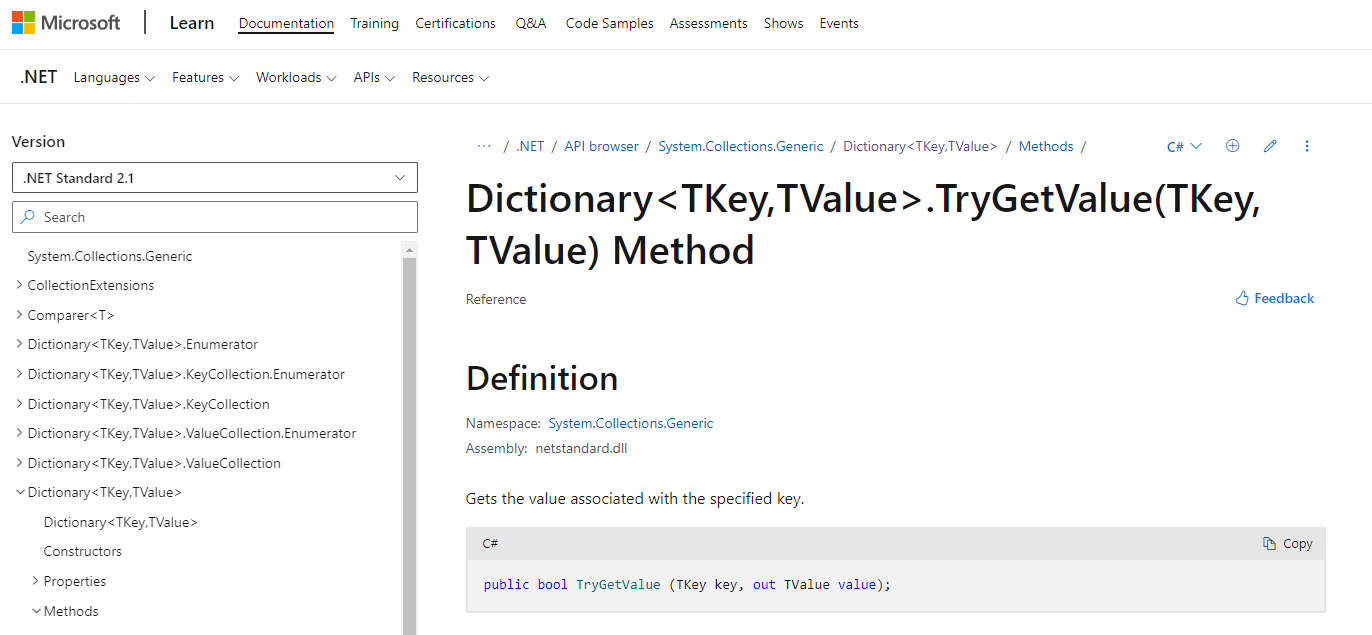Screen dimensions: 1372x635
Task: Open the Methods breadcrumb link
Action: 1046,146
